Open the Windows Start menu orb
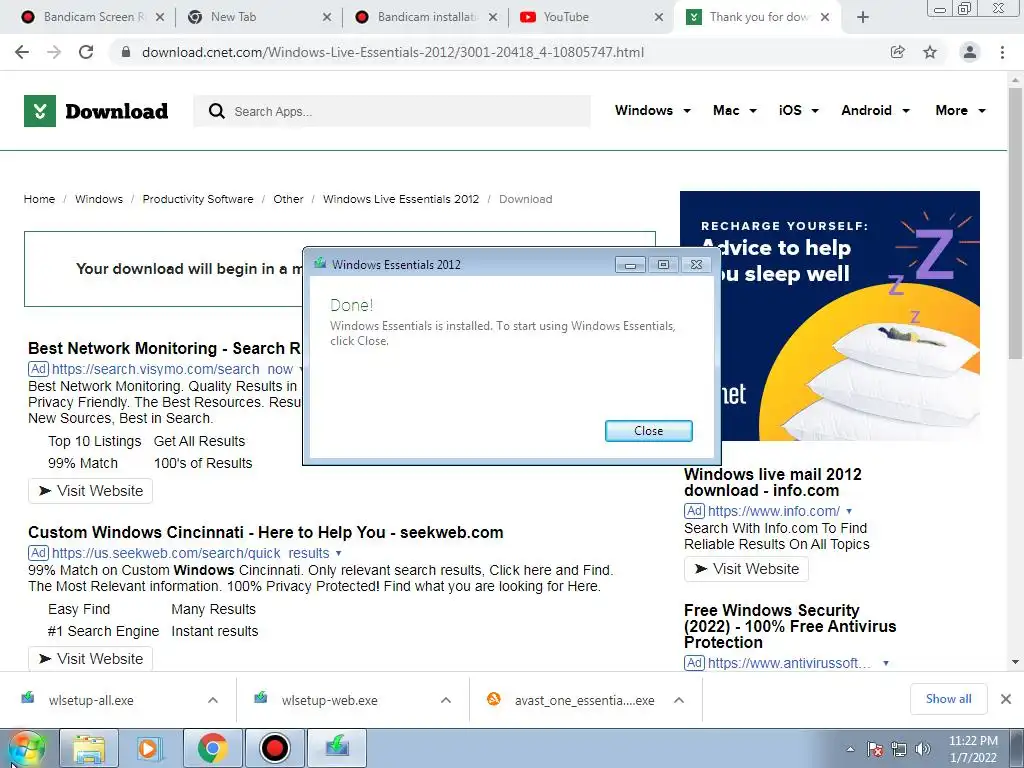The width and height of the screenshot is (1024, 768). [26, 748]
